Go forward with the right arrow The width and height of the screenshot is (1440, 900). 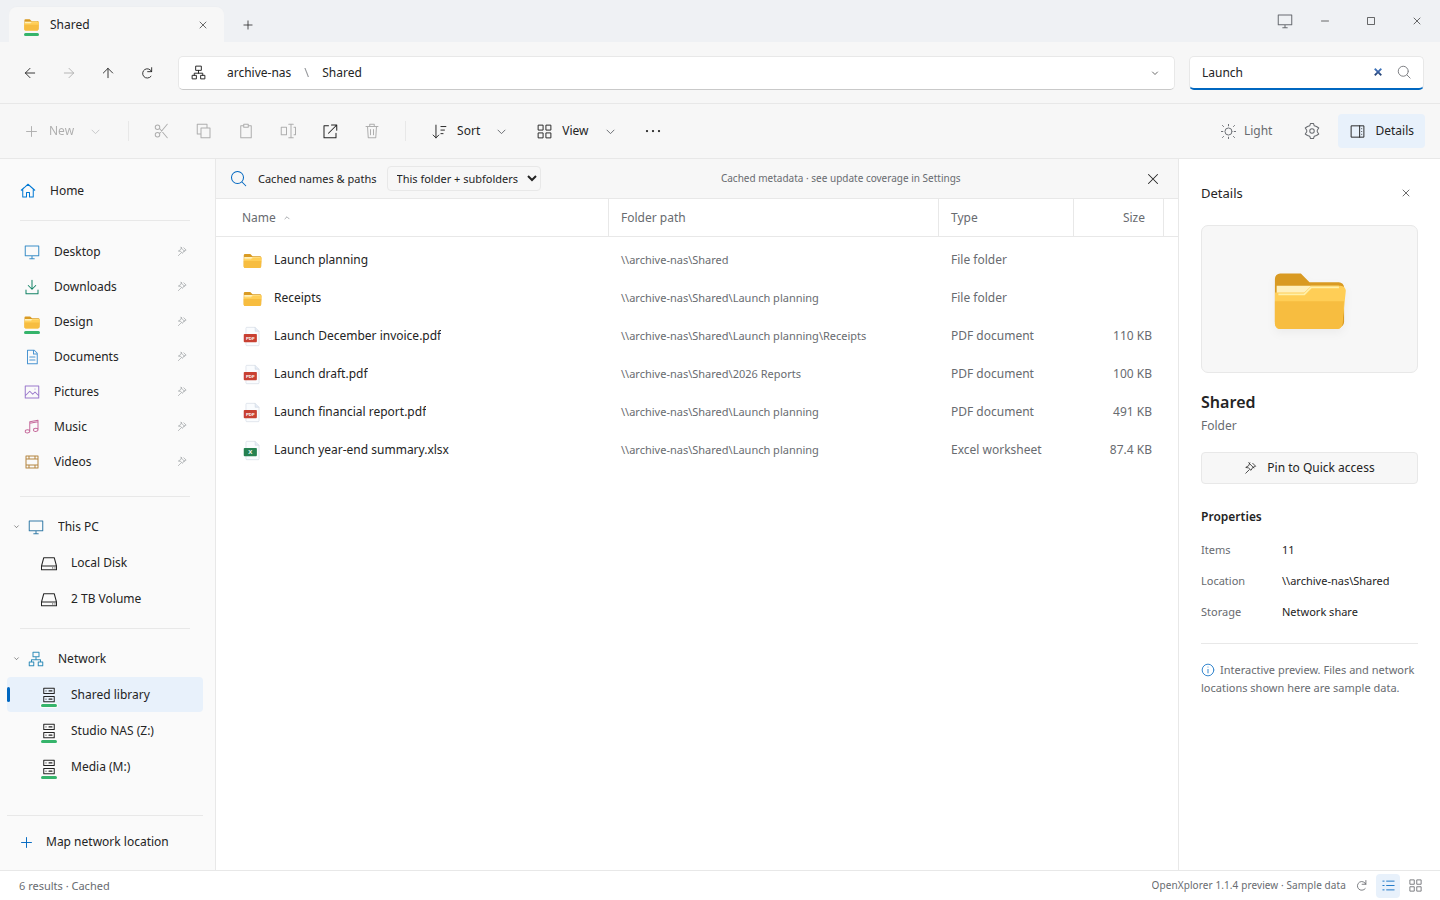pyautogui.click(x=69, y=73)
